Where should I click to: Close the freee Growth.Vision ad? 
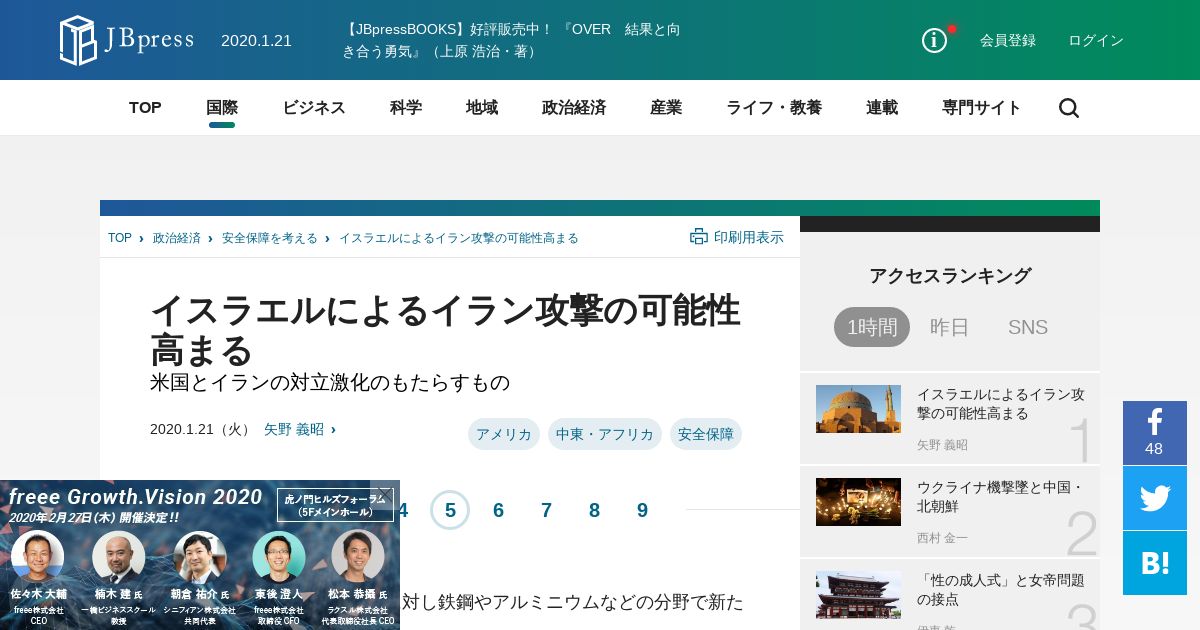coord(385,493)
